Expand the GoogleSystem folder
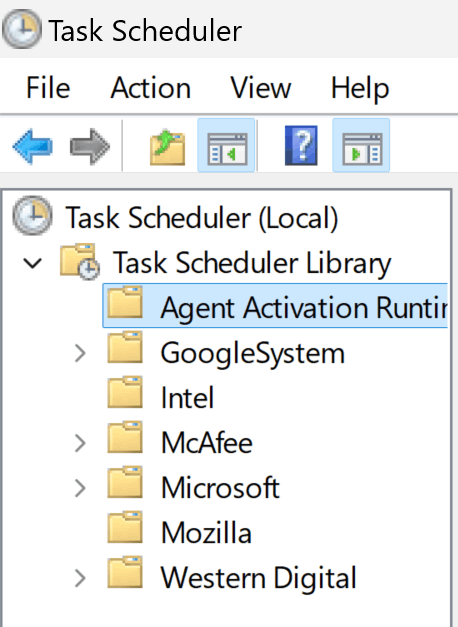This screenshot has height=627, width=458. click(80, 353)
